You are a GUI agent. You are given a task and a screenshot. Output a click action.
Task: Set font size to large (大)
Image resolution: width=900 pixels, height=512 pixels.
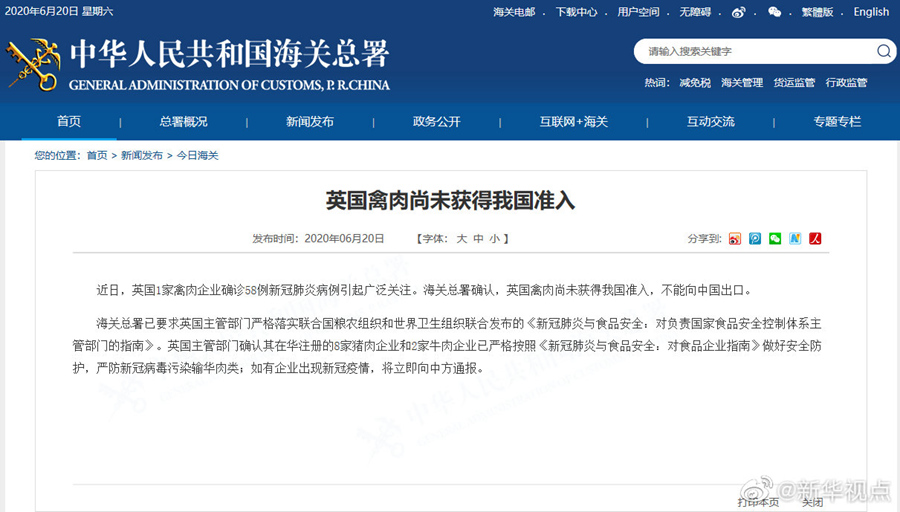coord(462,239)
